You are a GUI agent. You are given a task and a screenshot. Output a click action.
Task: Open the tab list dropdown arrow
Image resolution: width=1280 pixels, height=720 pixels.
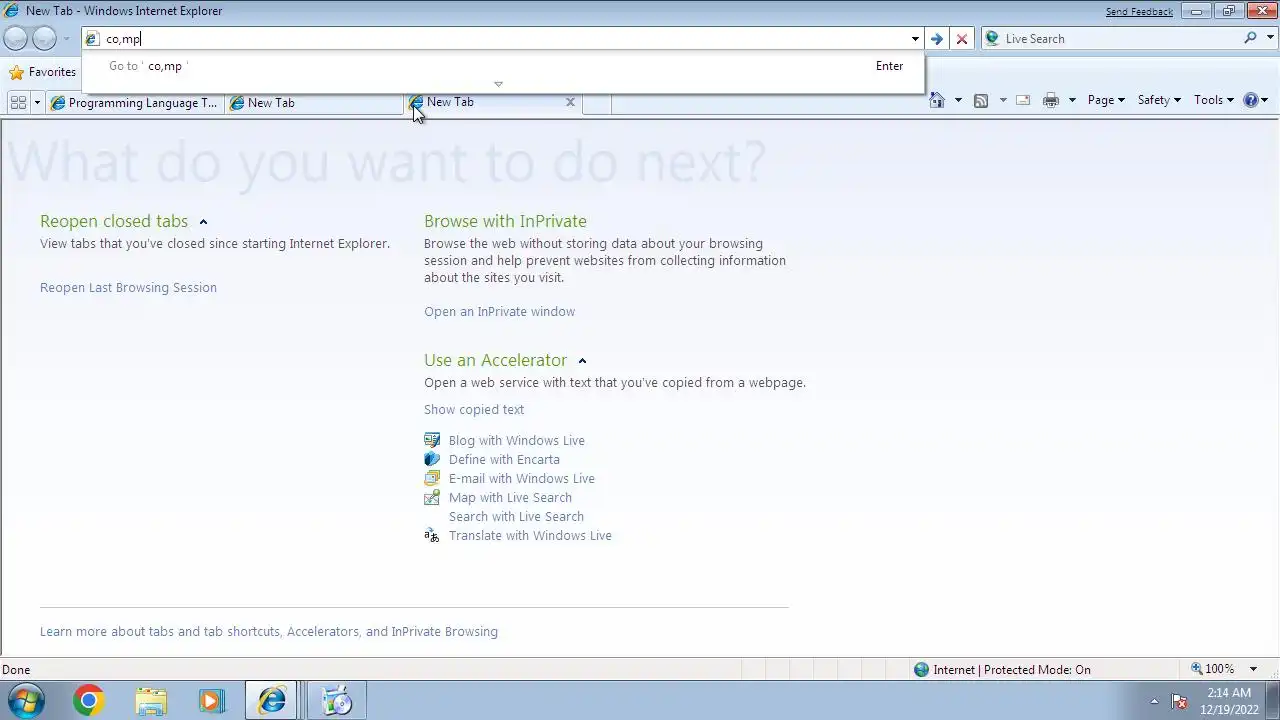pos(37,102)
